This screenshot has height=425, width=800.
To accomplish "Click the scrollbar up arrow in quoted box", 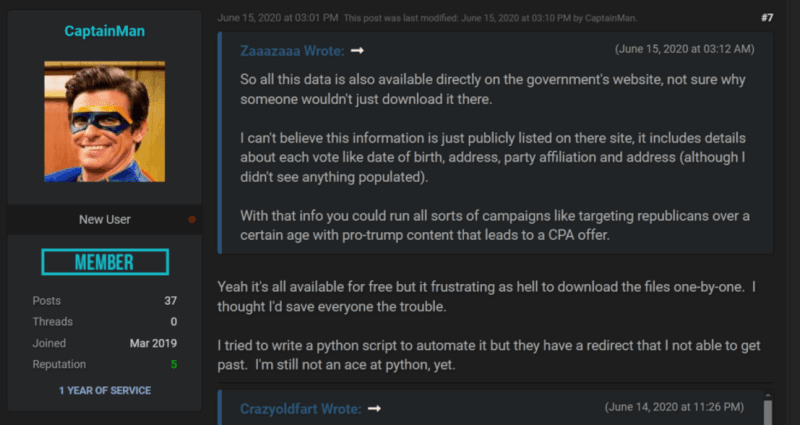I will [767, 395].
